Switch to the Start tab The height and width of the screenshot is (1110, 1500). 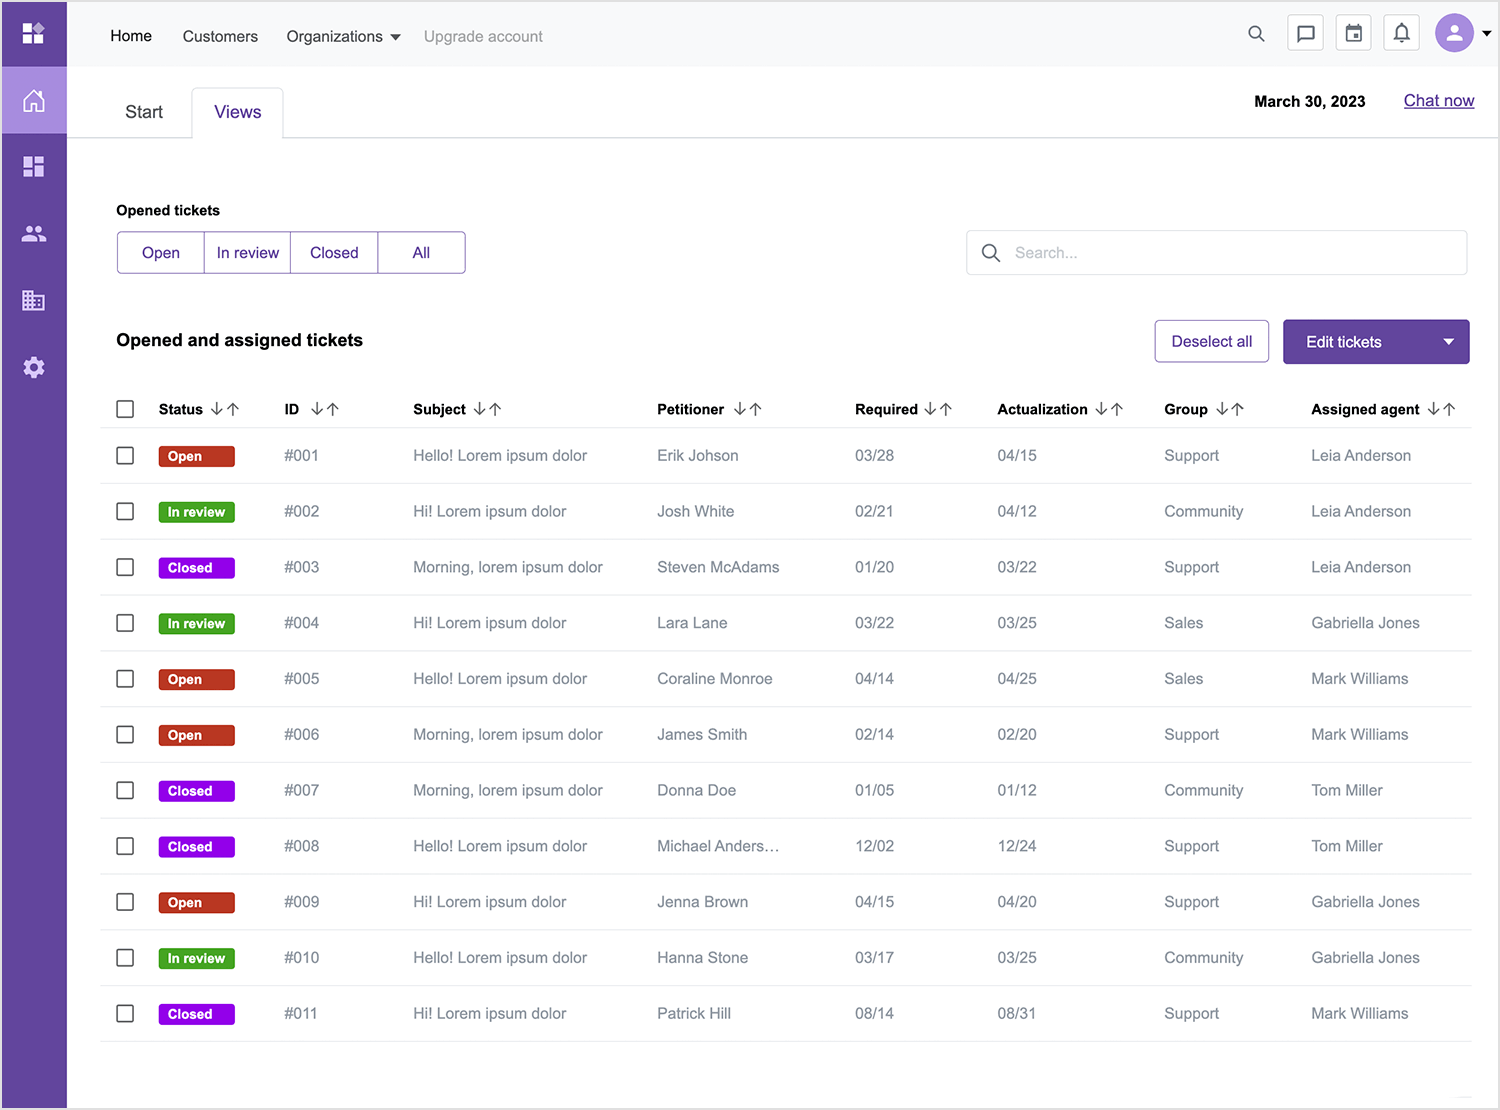144,112
